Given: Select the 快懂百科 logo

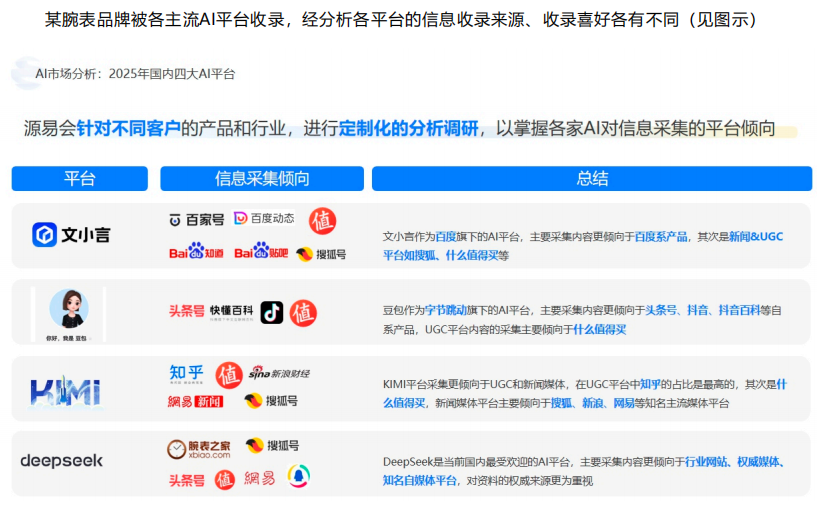Looking at the screenshot, I should point(231,312).
